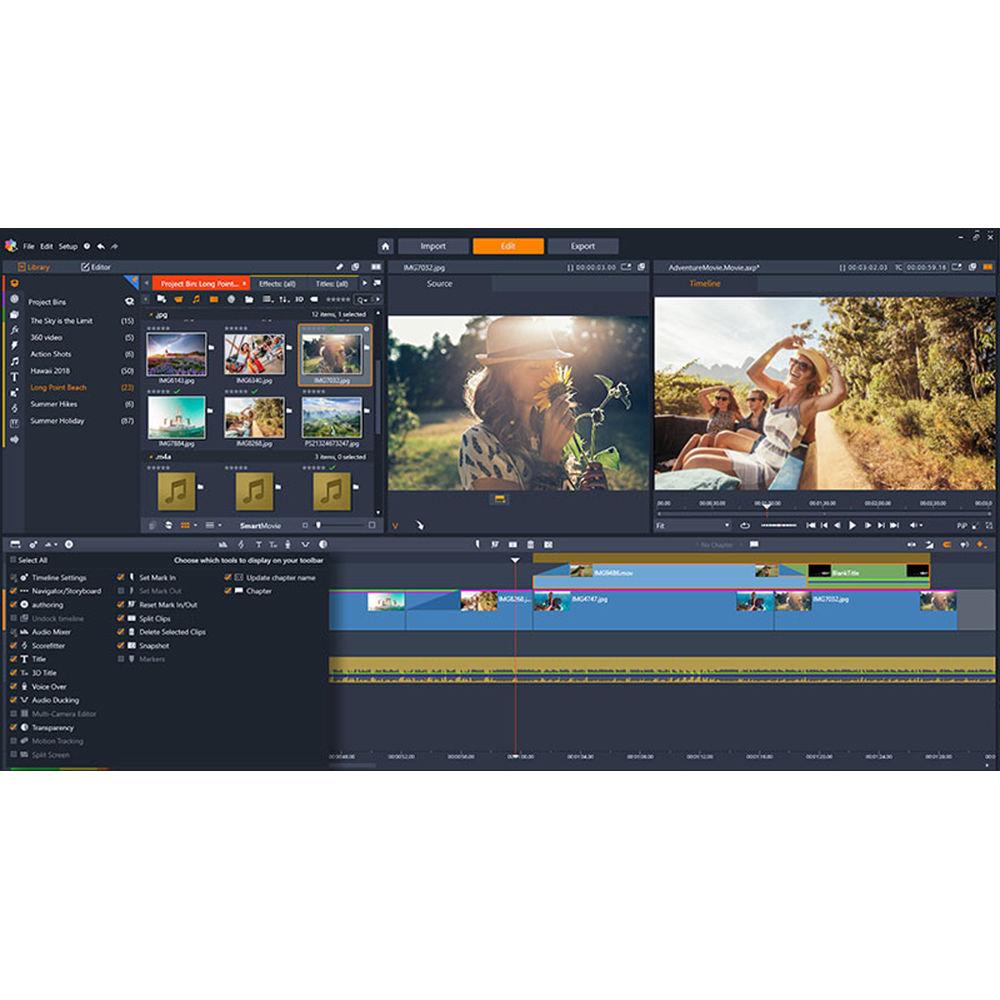Enable the Markers checkbox

click(x=120, y=658)
